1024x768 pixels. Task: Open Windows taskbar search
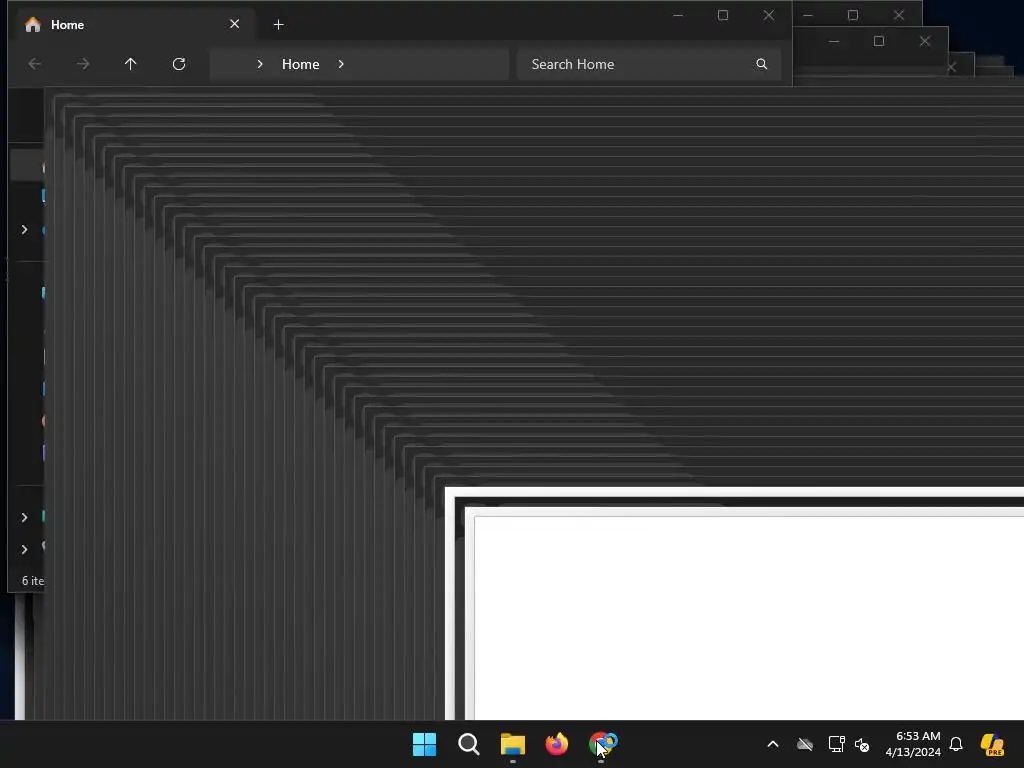[x=468, y=744]
